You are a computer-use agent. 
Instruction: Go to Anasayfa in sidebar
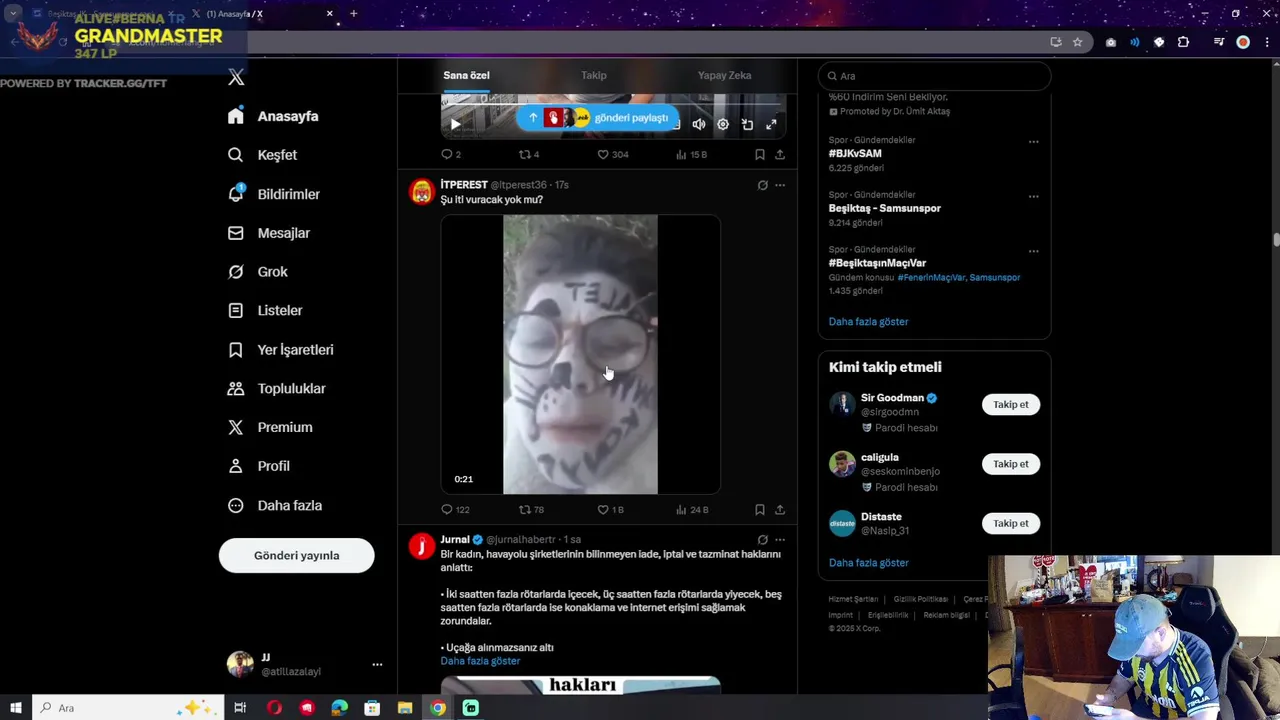(273, 116)
